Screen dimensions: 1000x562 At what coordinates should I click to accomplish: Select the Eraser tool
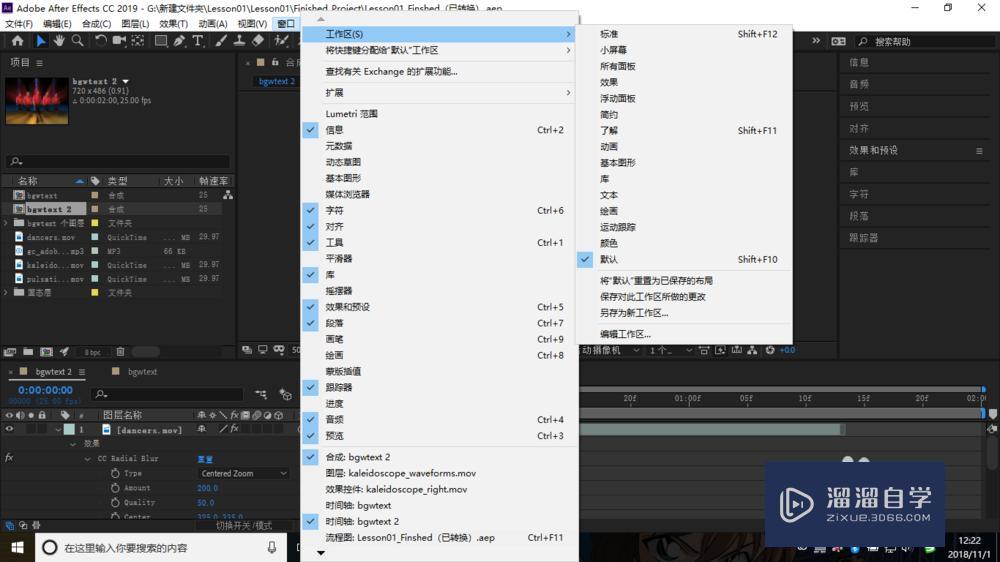(x=258, y=41)
